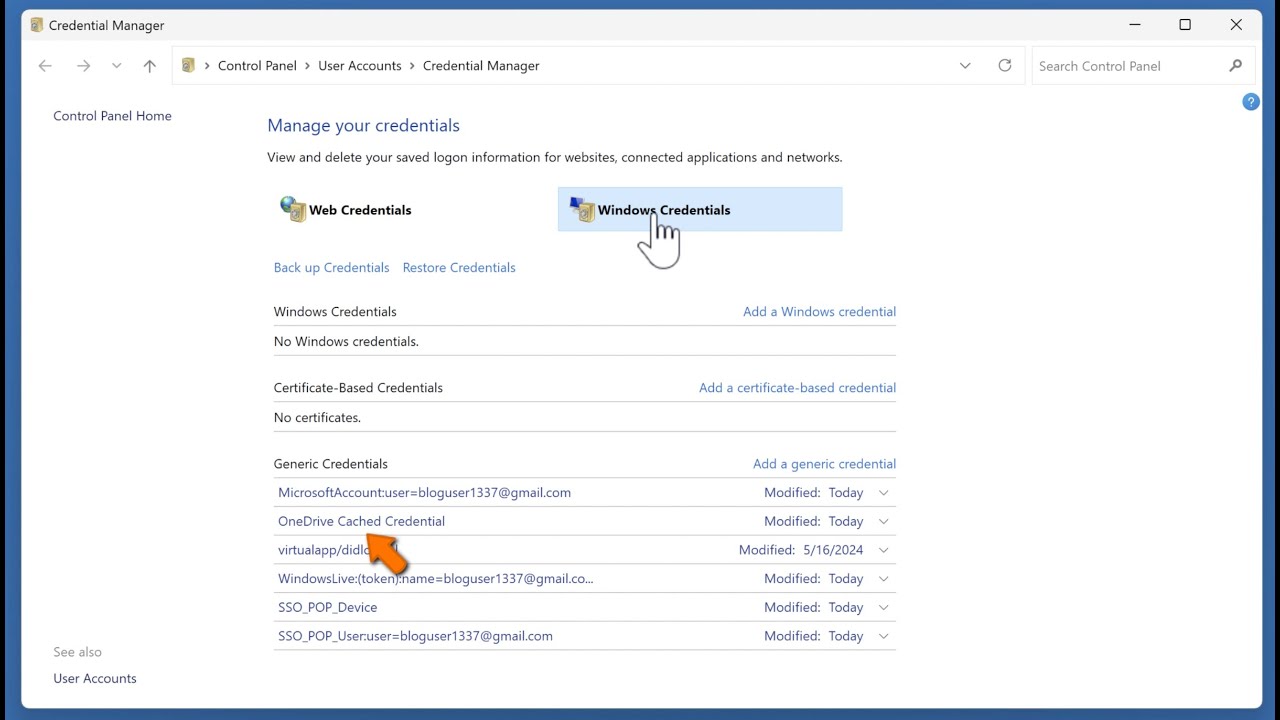Open recent locations dropdown beside forward arrow
Image resolution: width=1280 pixels, height=720 pixels.
pyautogui.click(x=116, y=65)
